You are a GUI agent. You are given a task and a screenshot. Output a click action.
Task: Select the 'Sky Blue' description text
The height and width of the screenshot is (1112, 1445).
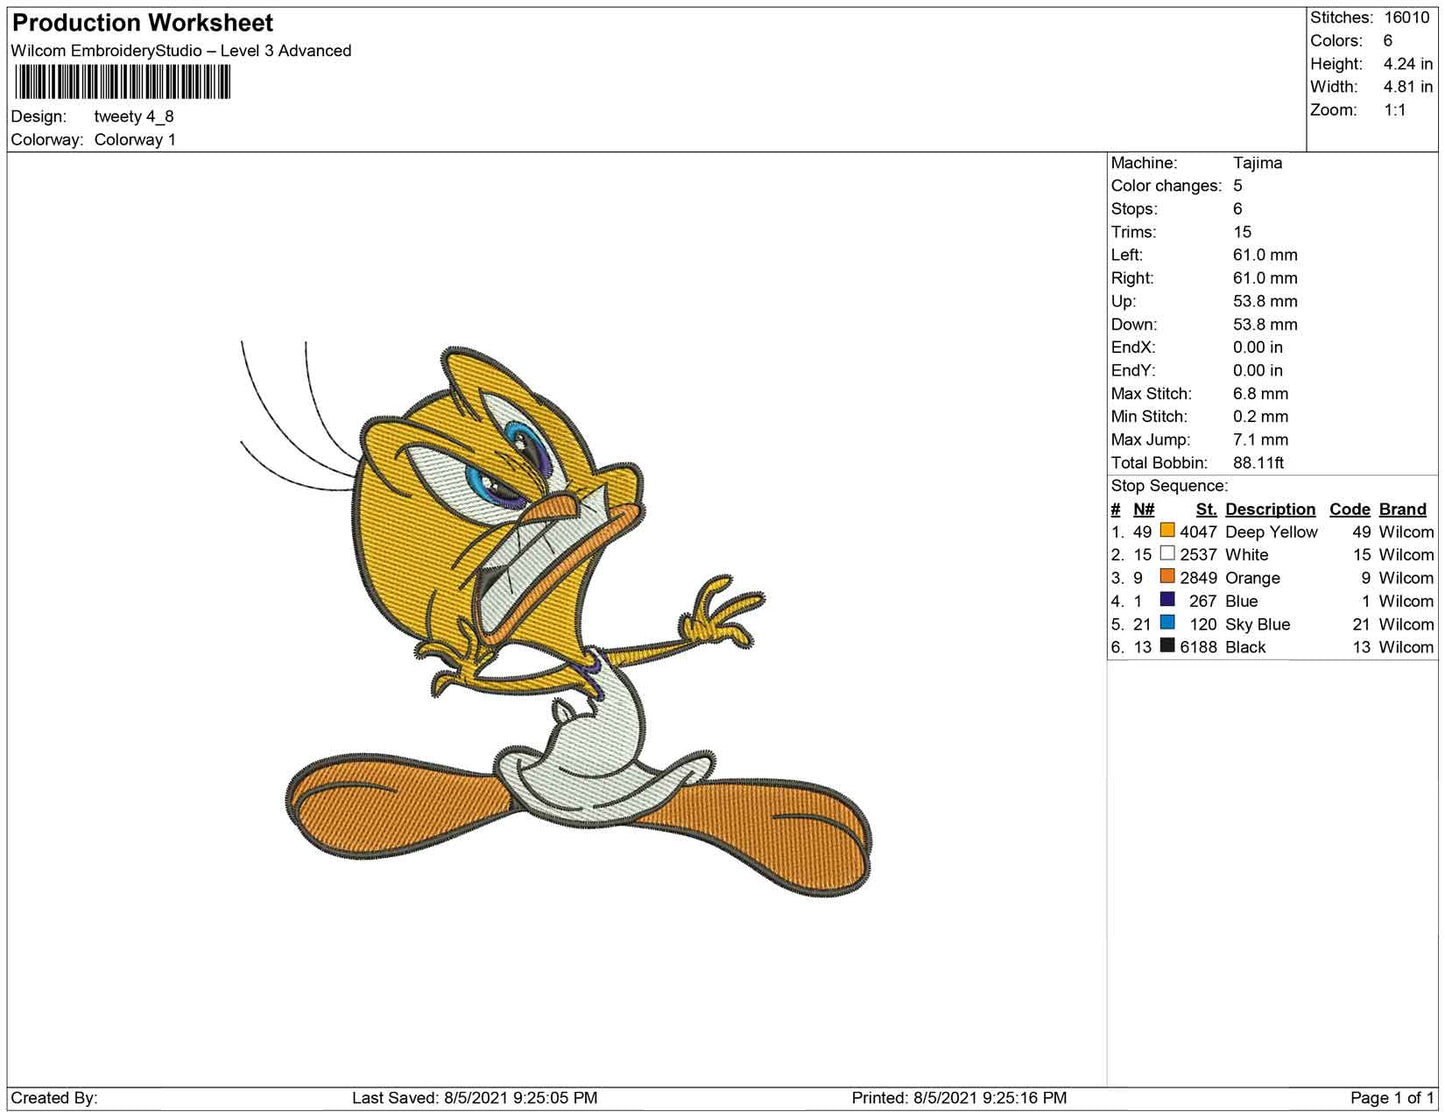click(1257, 624)
